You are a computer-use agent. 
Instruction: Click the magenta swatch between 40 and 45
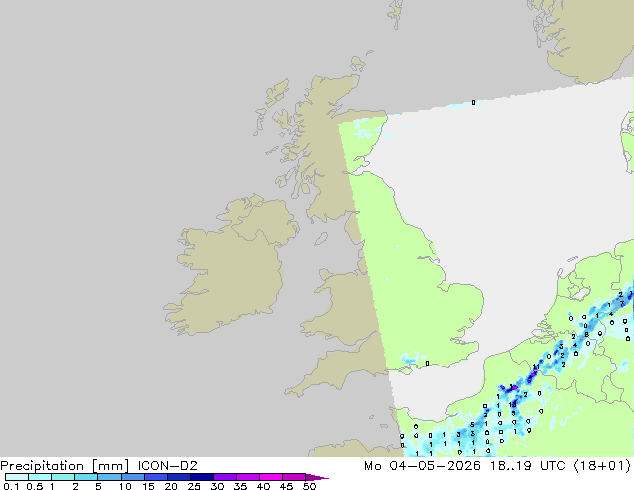(271, 477)
